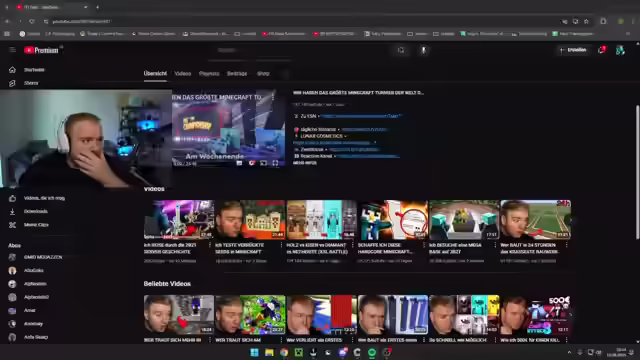This screenshot has height=360, width=640.
Task: Open AbuGoku subscription in sidebar
Action: pos(33,271)
